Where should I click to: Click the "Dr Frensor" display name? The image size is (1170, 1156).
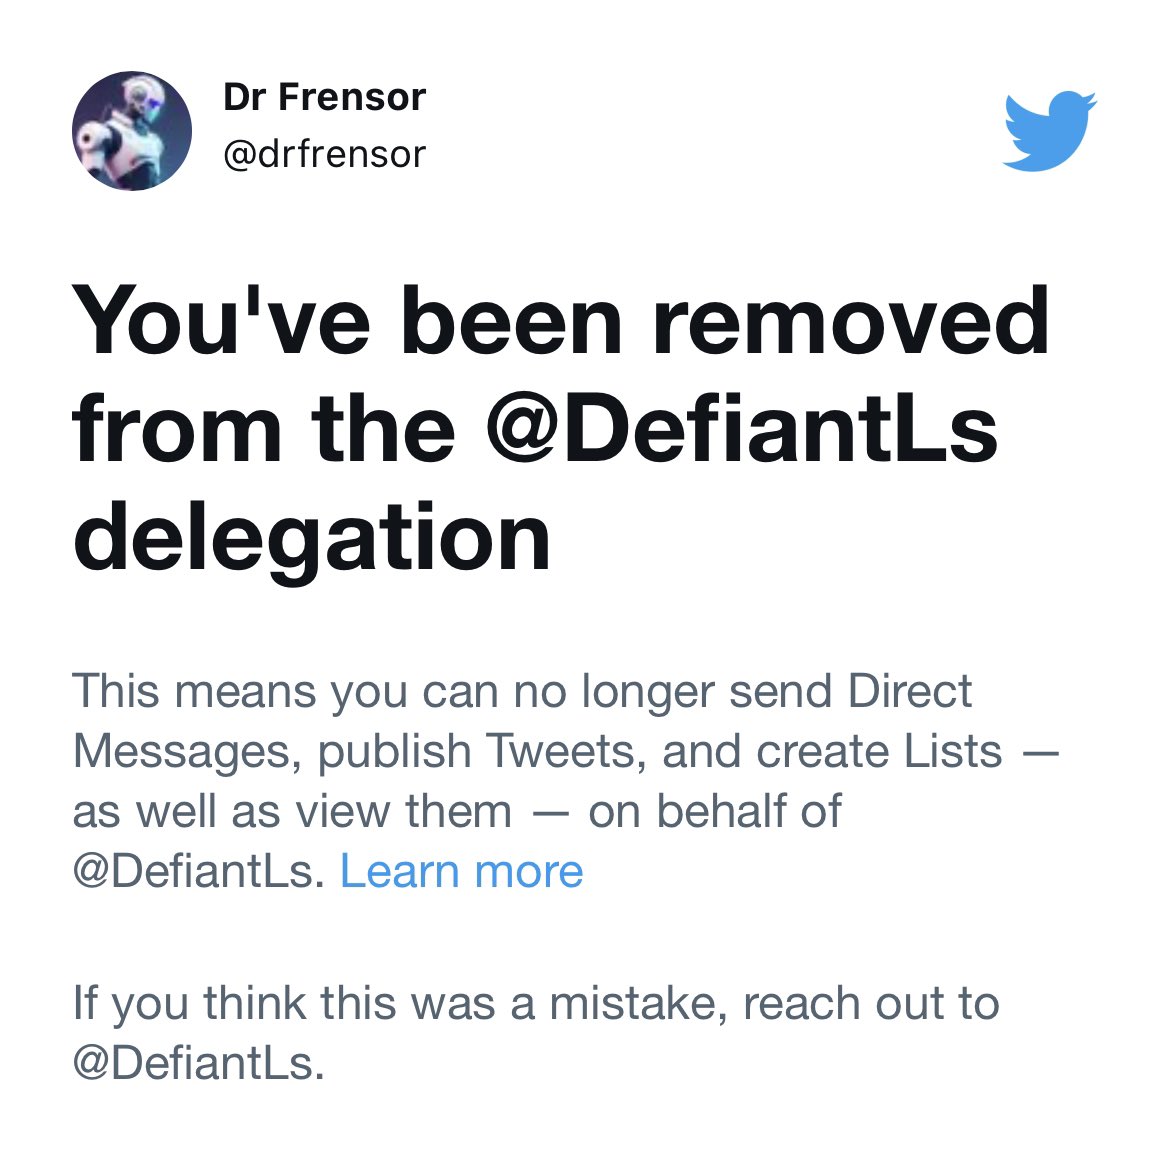(324, 97)
